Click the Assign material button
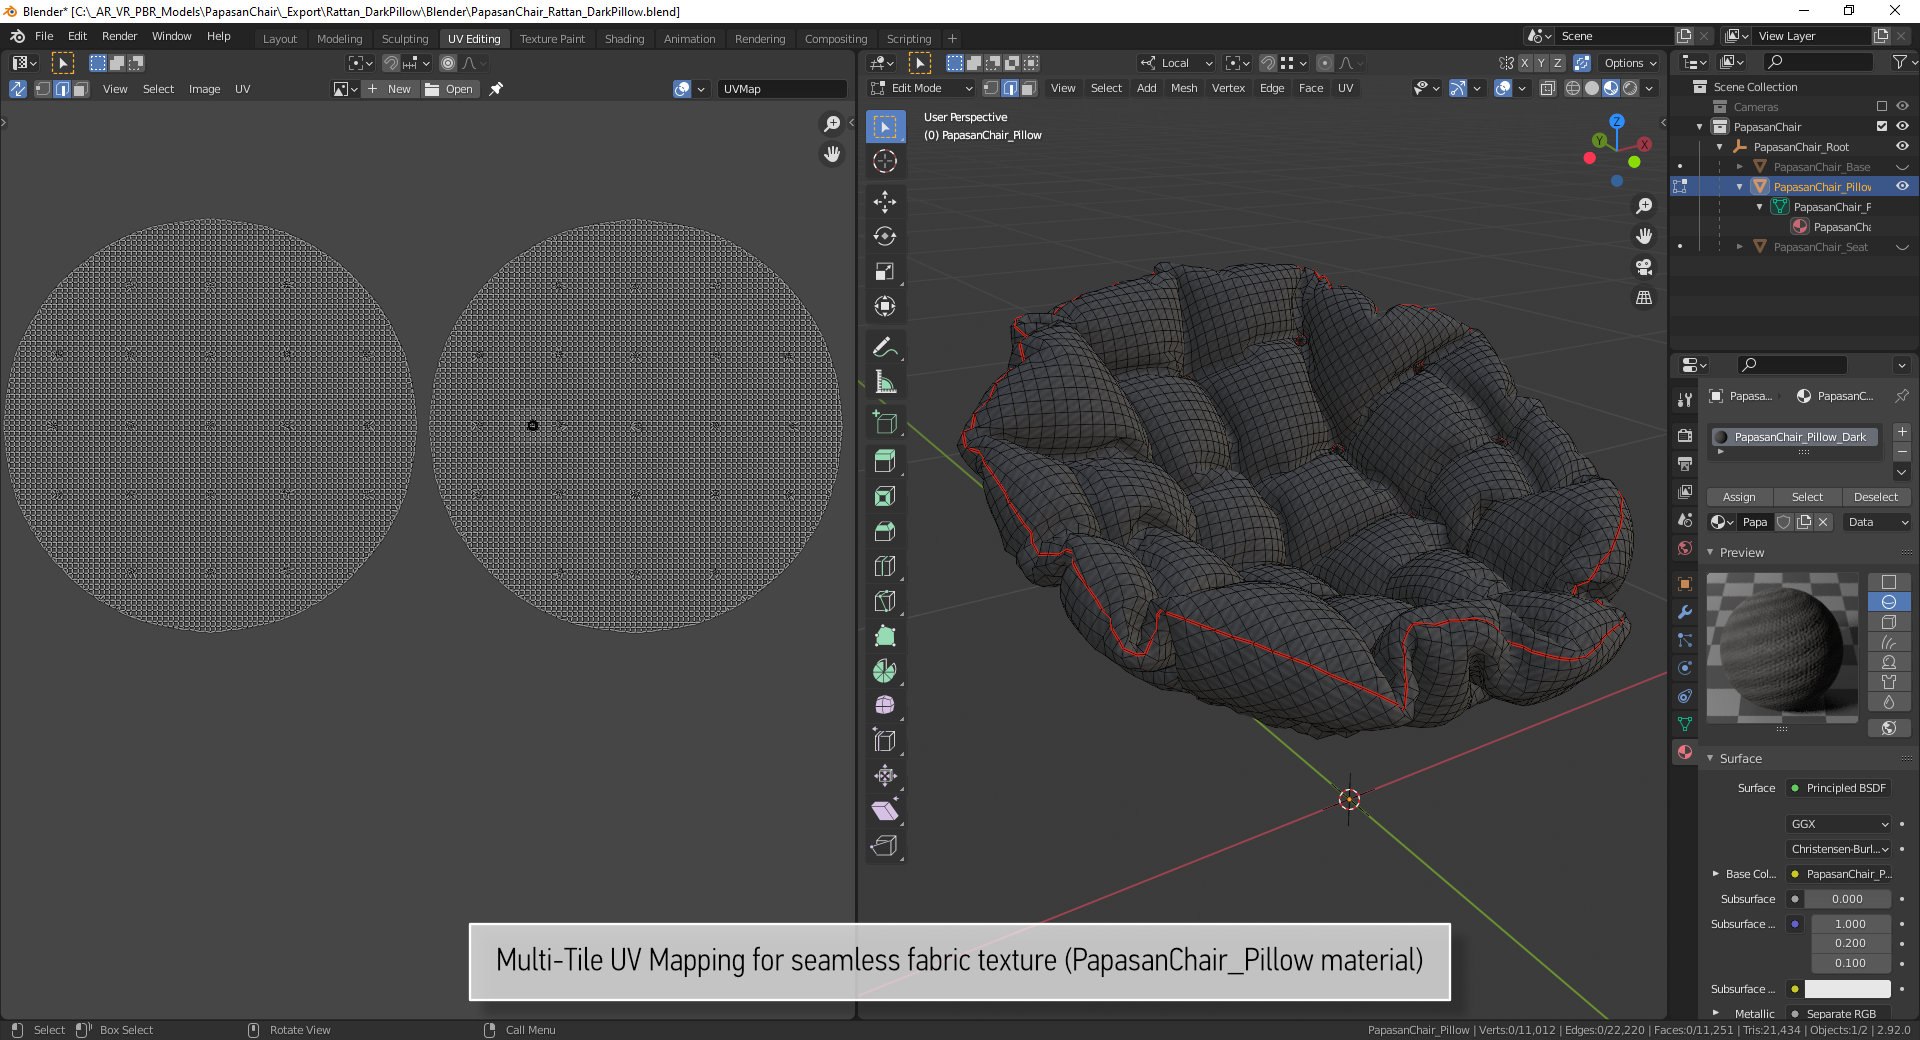1920x1040 pixels. click(1739, 497)
